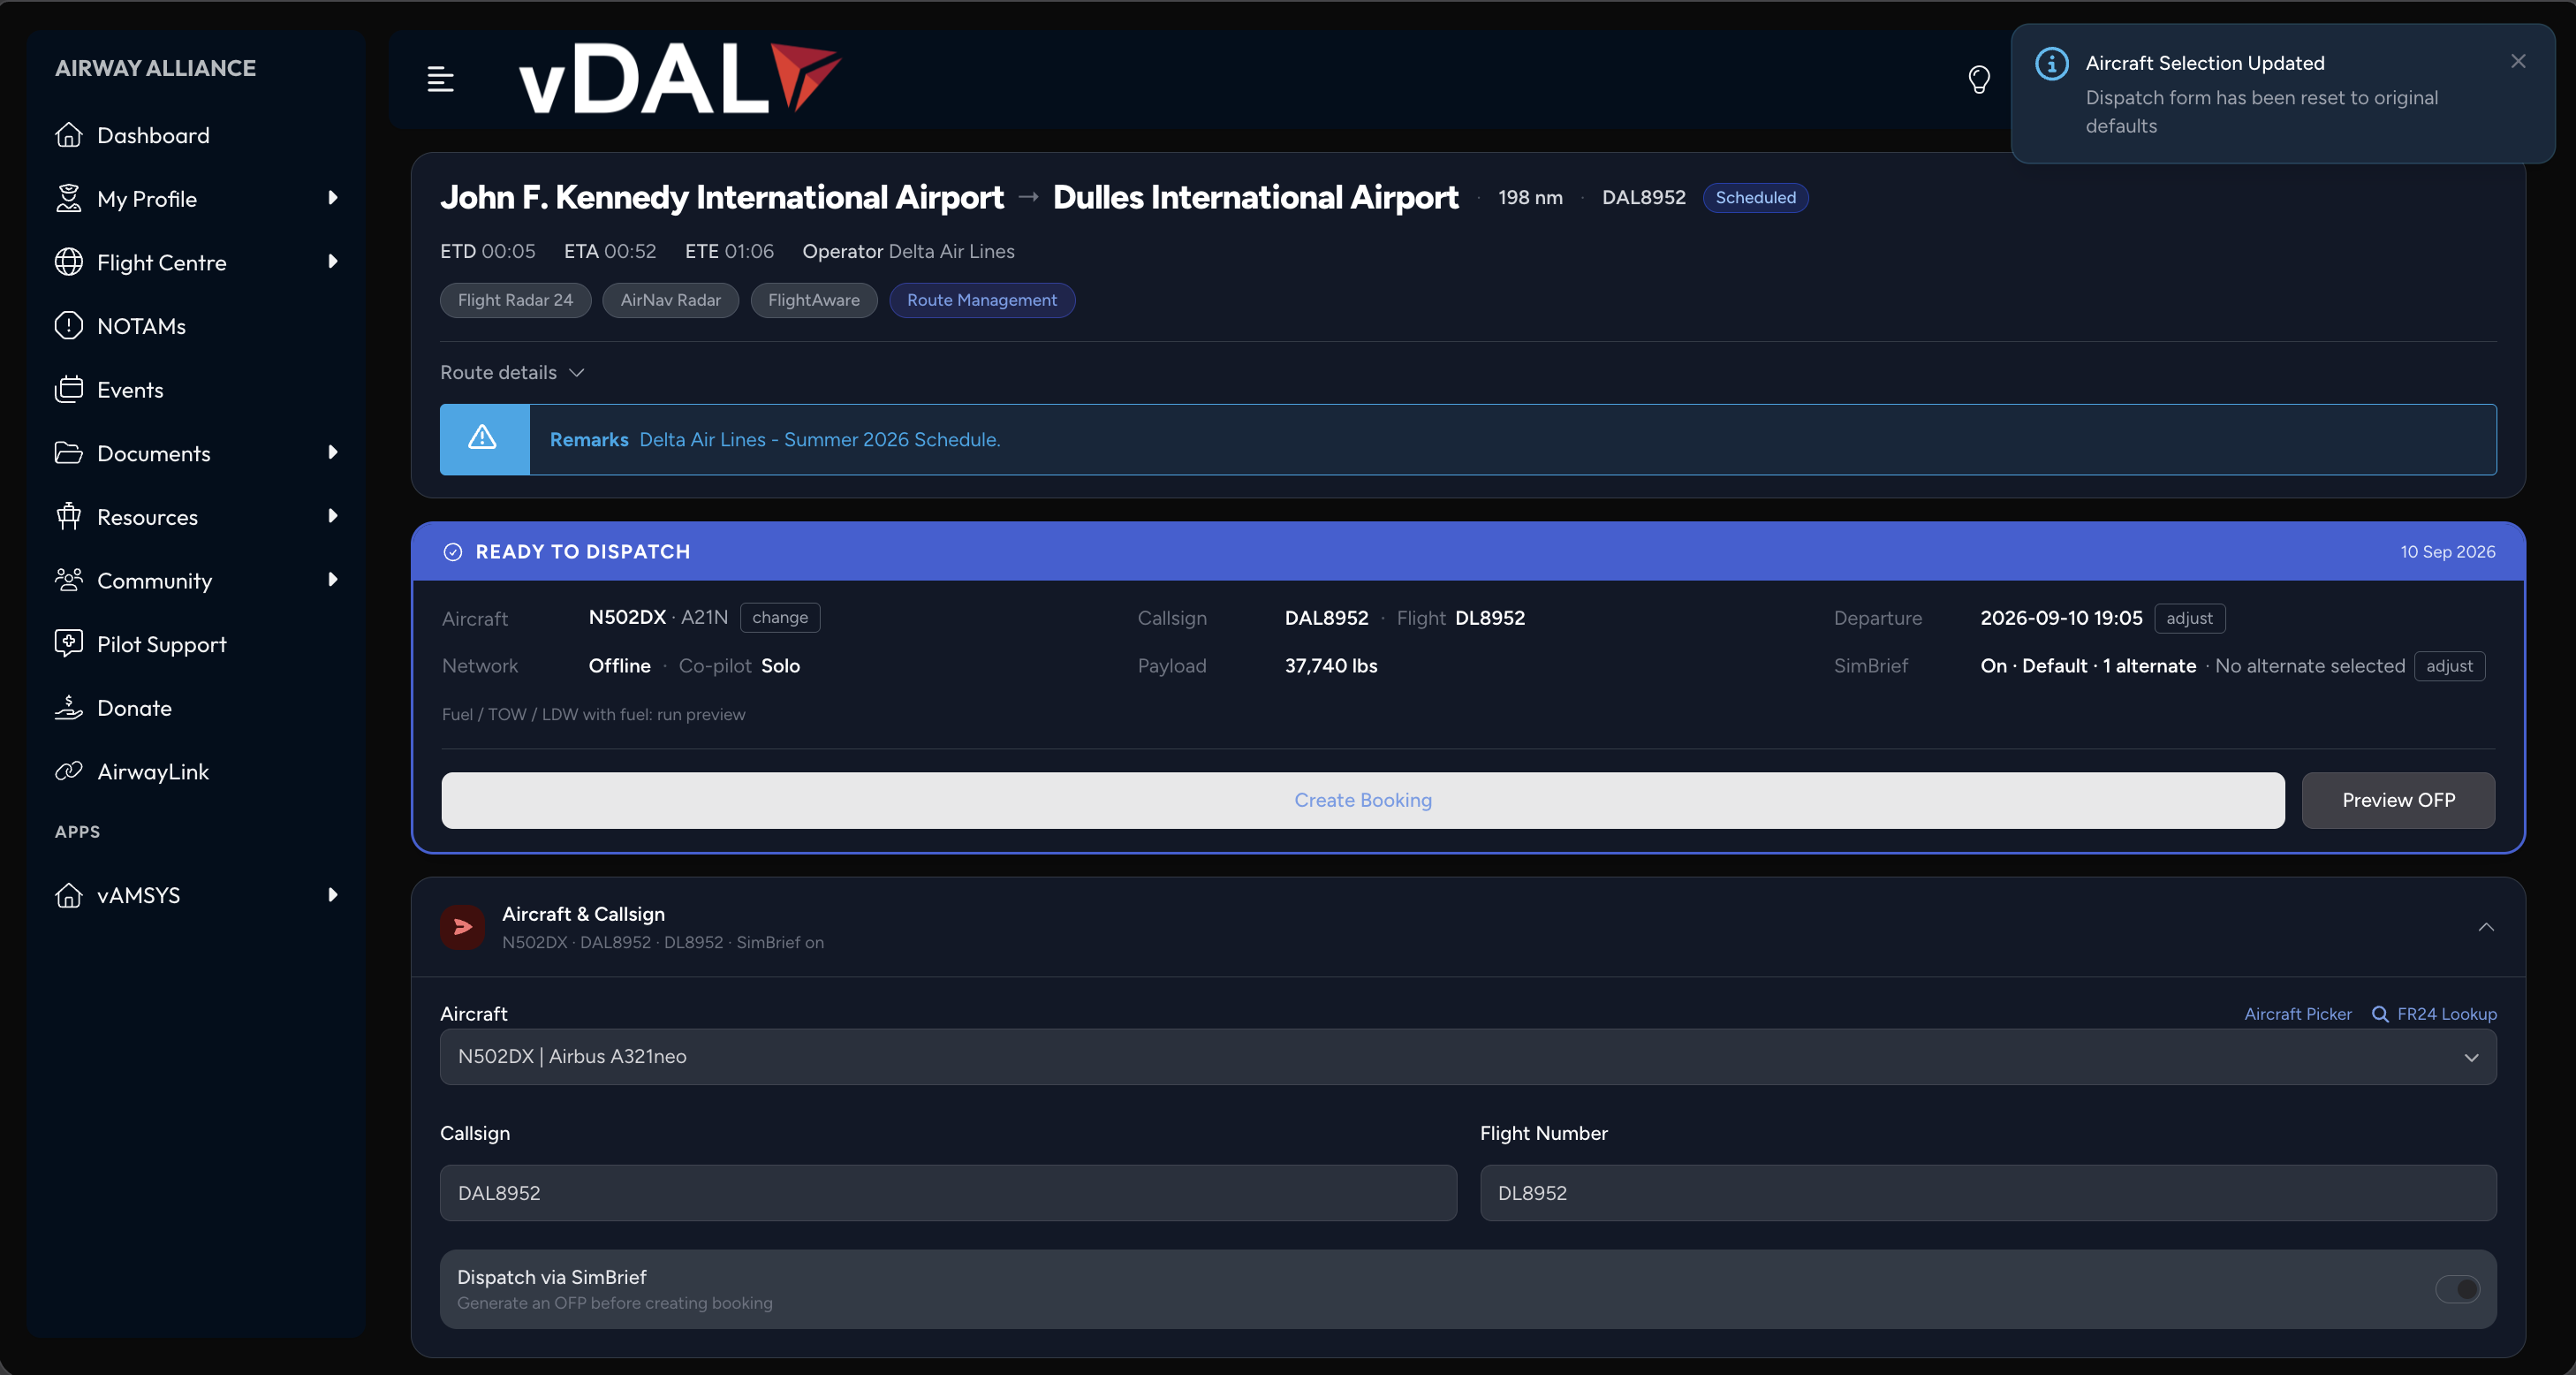The height and width of the screenshot is (1375, 2576).
Task: Click the My Profile pilot icon
Action: click(68, 199)
